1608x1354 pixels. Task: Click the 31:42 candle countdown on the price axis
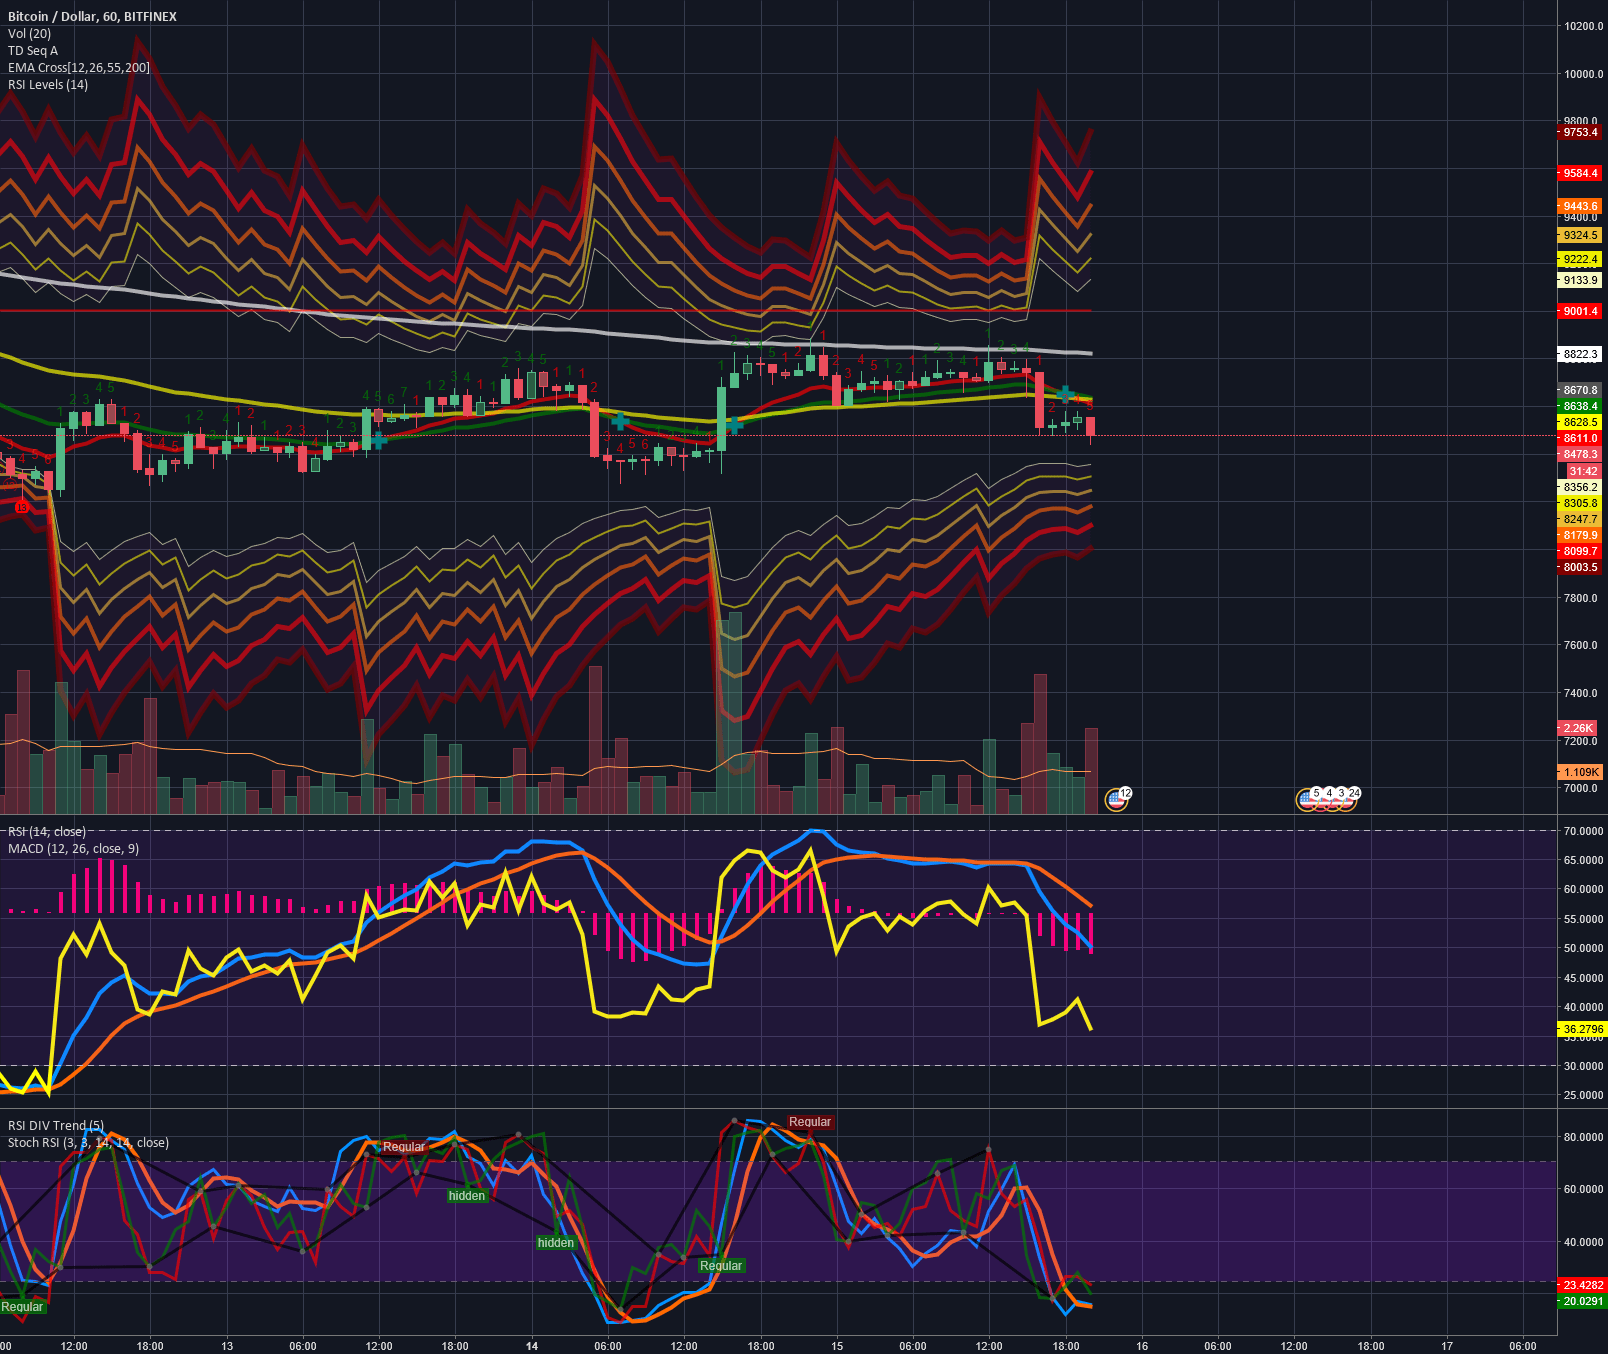[1581, 470]
